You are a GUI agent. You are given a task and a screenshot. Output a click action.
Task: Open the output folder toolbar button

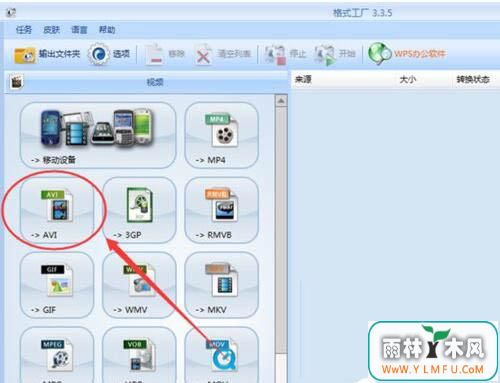tap(47, 54)
